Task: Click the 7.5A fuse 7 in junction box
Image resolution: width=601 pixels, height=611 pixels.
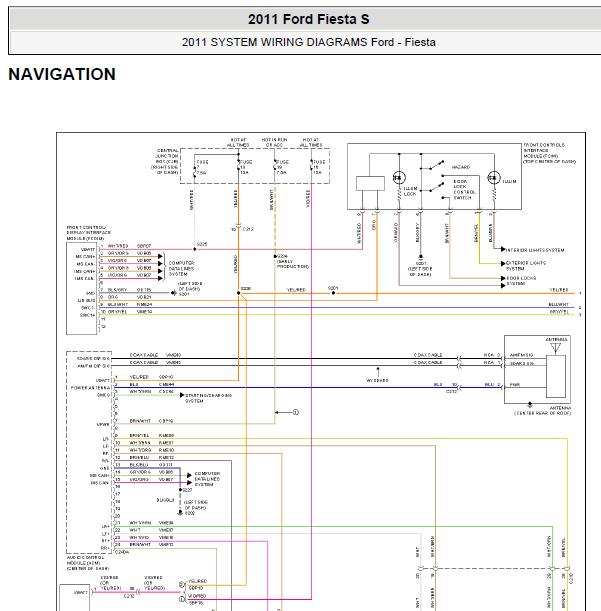Action: point(194,168)
